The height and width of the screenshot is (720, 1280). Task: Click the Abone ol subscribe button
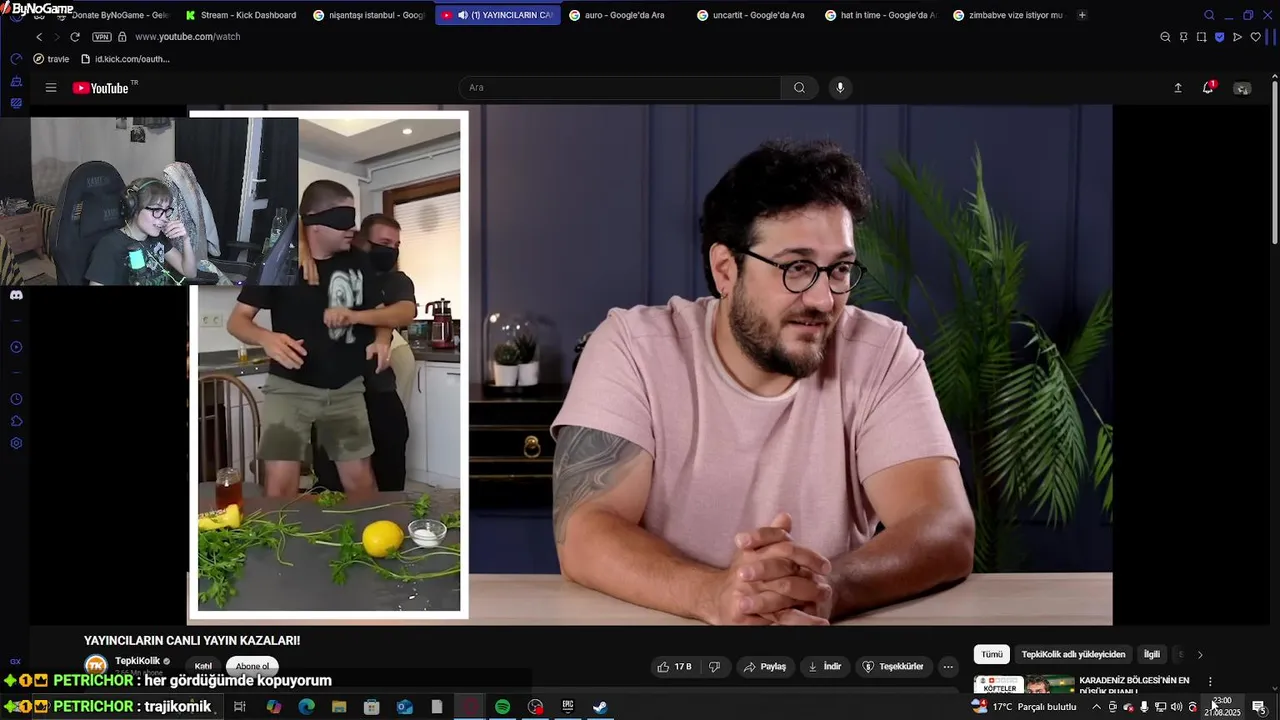coord(252,666)
